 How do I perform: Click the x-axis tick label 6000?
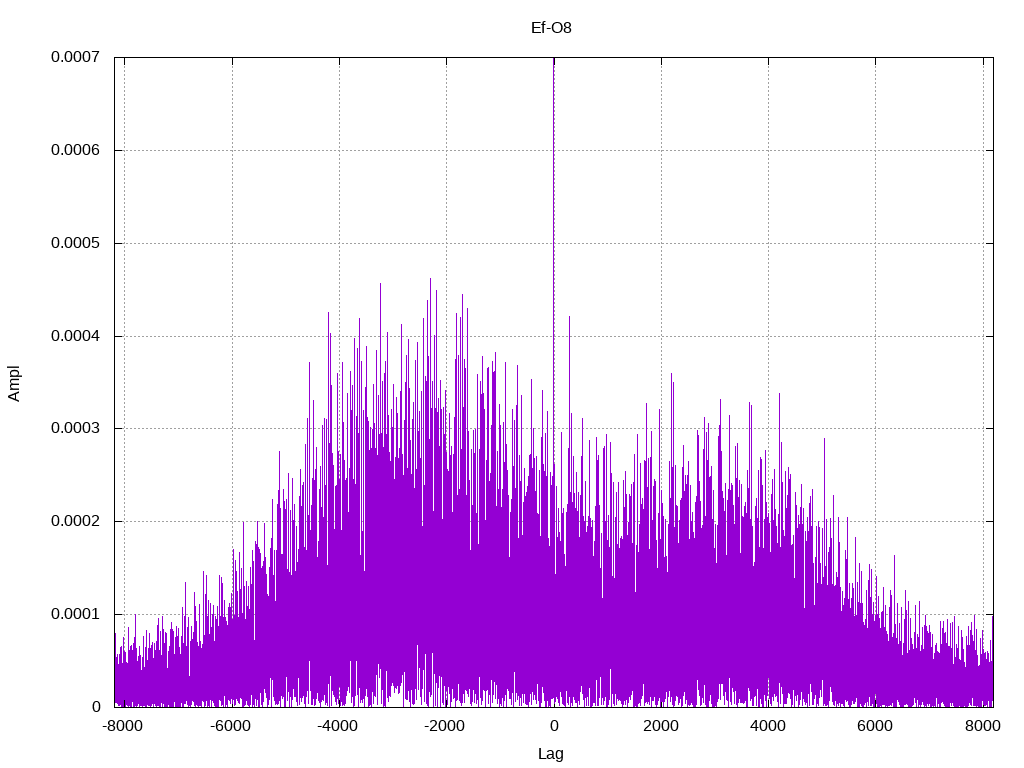pos(875,726)
